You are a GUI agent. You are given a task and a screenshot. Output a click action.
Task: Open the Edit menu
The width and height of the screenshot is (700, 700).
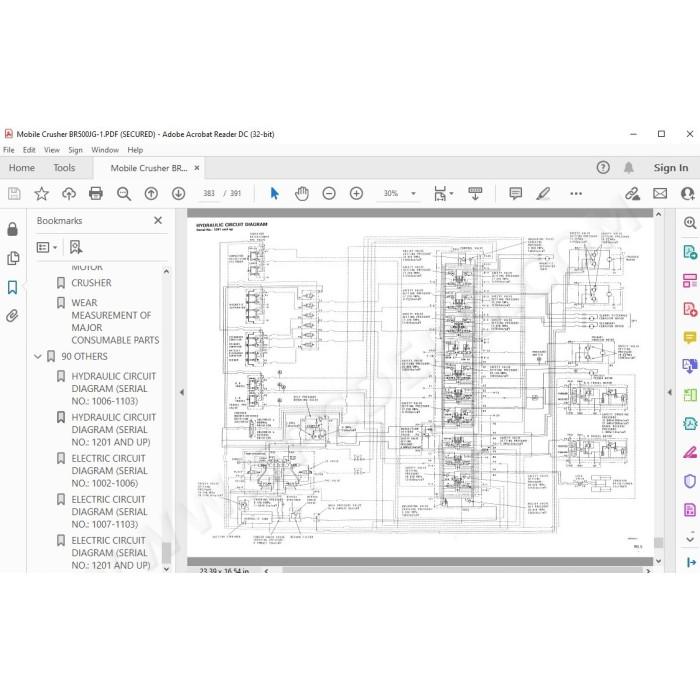click(x=29, y=150)
